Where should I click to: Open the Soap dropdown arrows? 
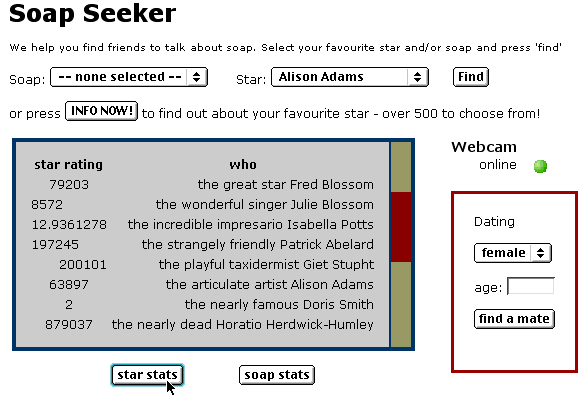pos(196,77)
